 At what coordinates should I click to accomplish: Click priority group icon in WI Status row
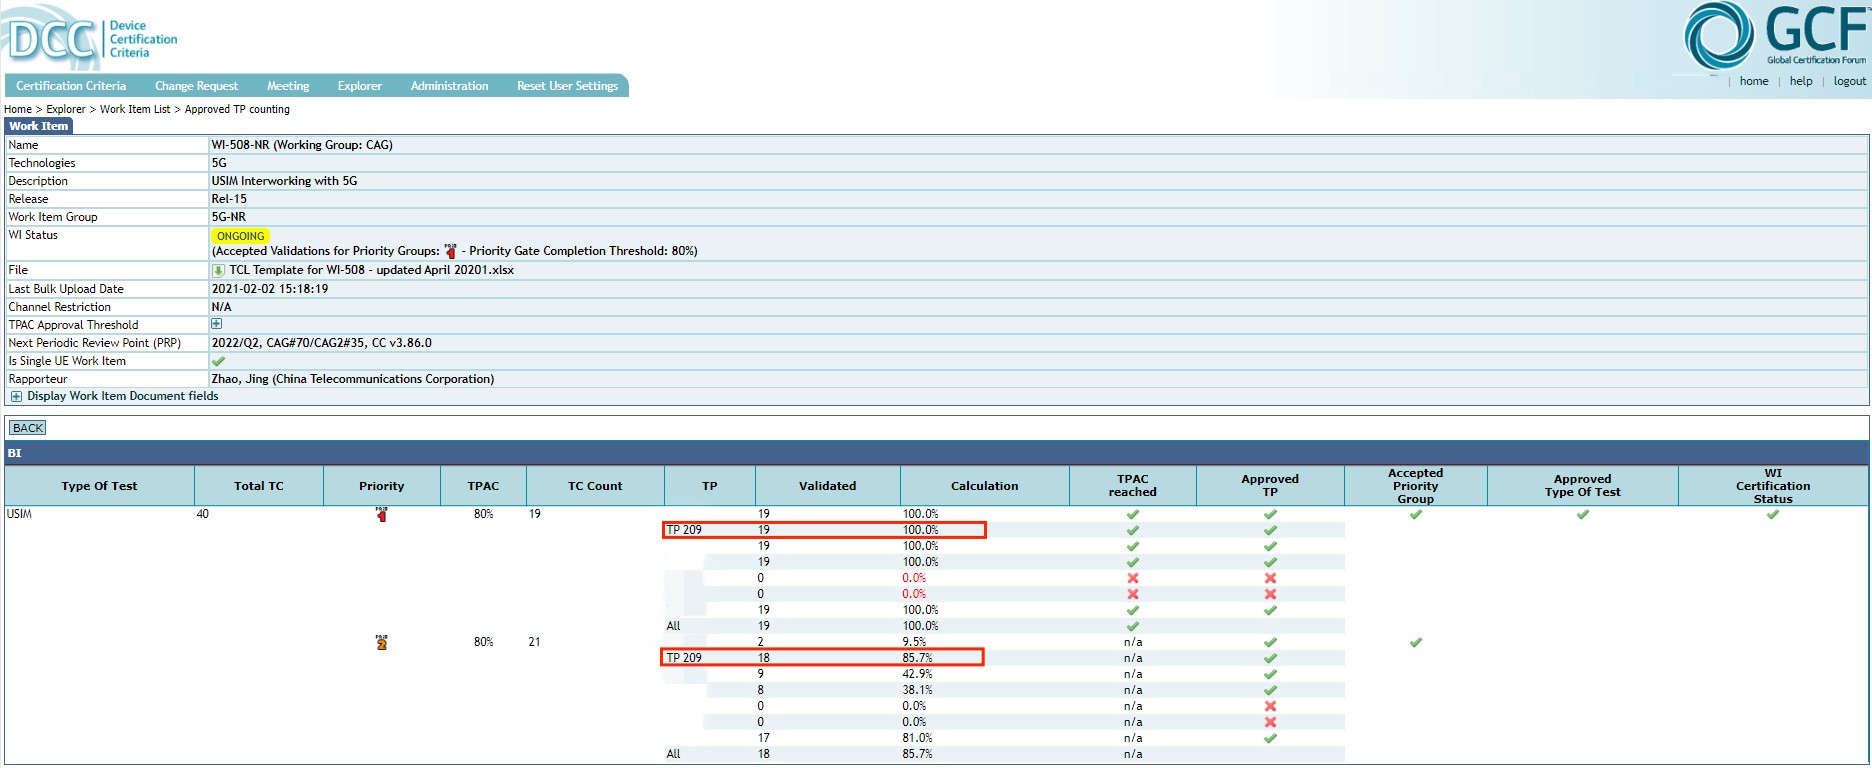pos(450,251)
